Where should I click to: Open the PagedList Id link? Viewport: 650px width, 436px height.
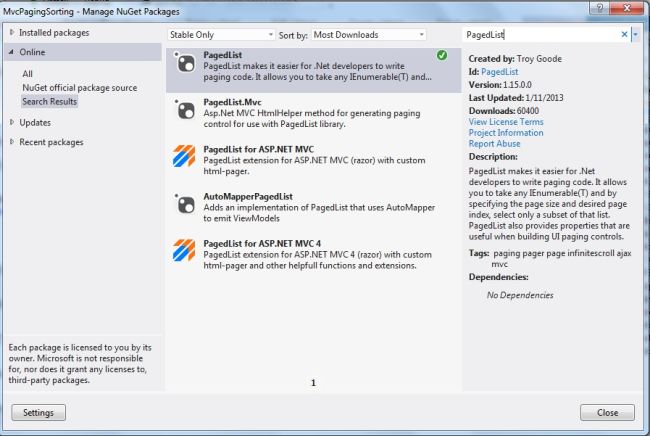[500, 72]
